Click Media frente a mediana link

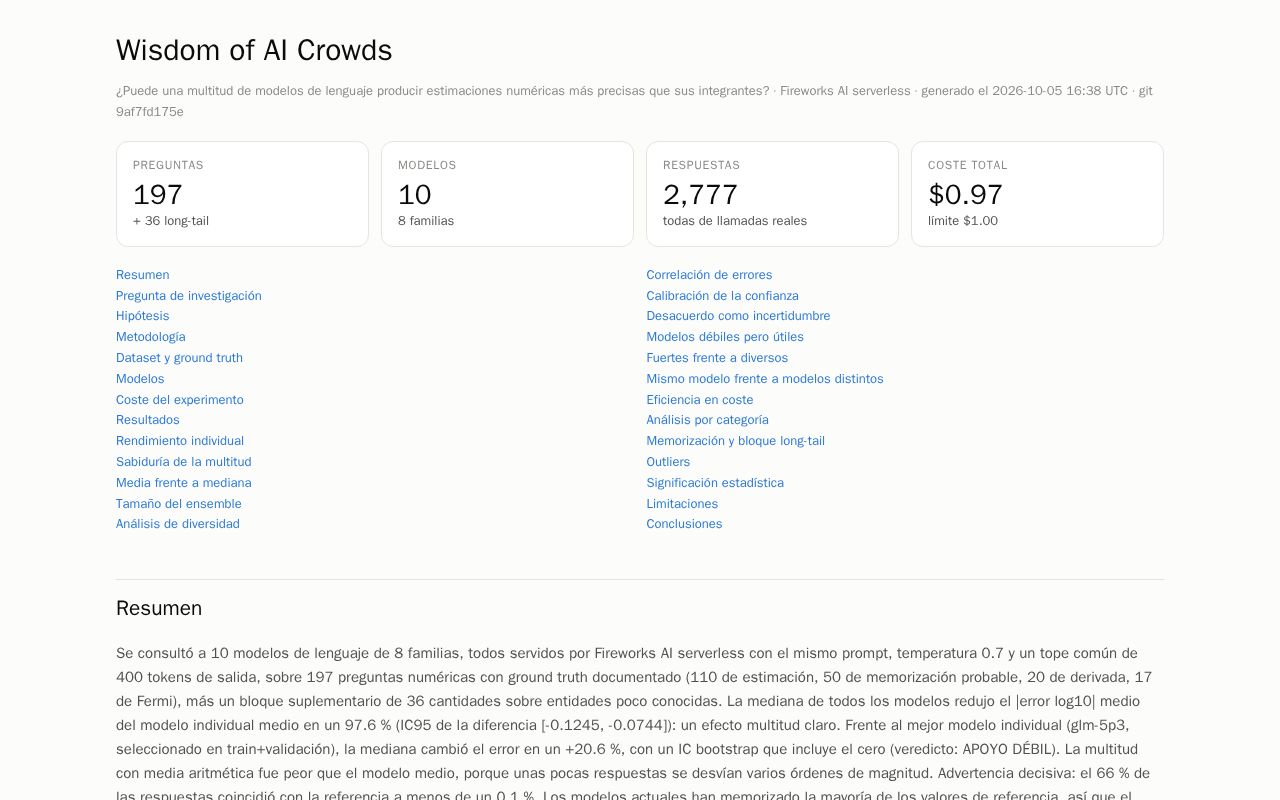point(184,483)
